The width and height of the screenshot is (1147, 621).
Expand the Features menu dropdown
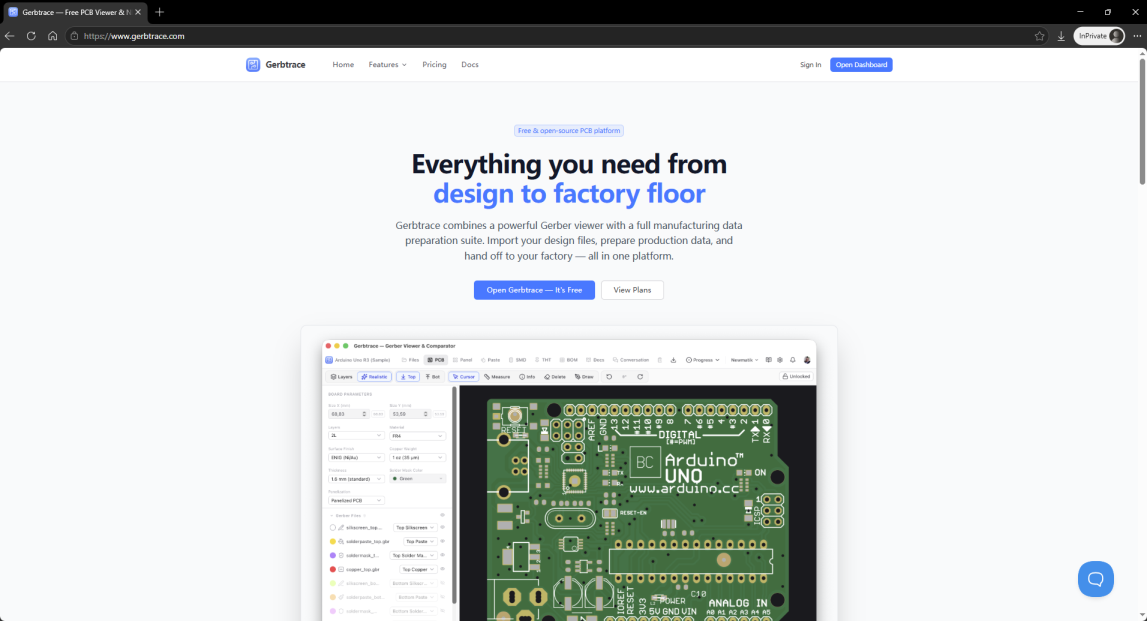click(387, 64)
